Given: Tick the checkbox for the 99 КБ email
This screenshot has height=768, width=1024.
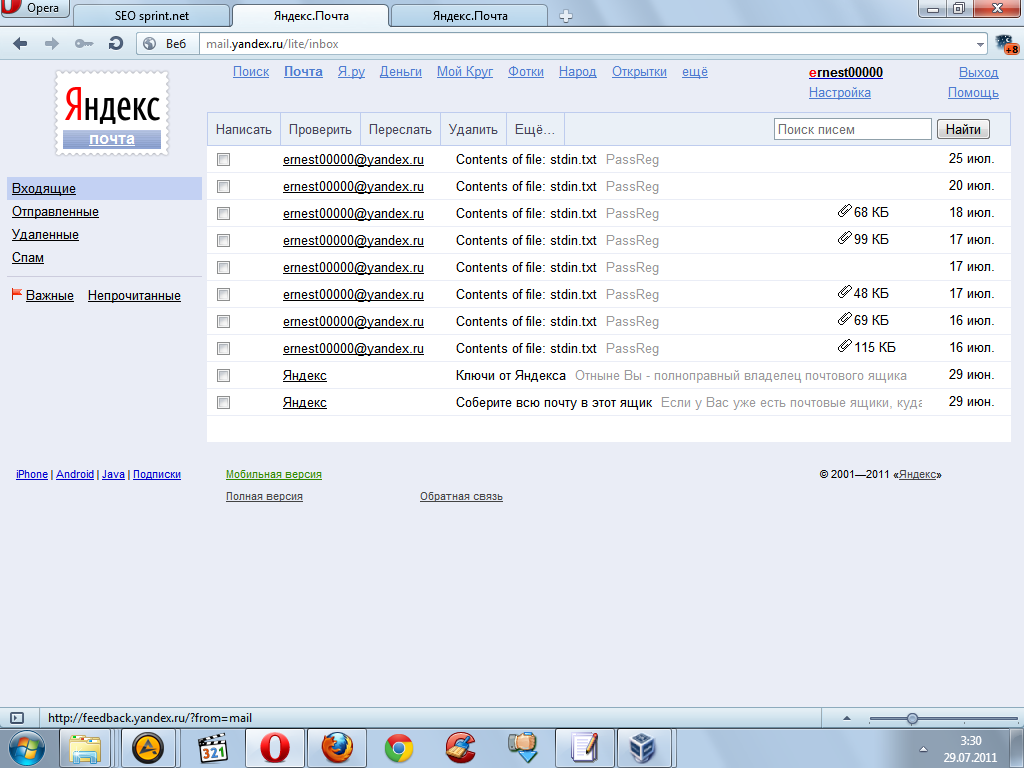Looking at the screenshot, I should click(x=223, y=240).
